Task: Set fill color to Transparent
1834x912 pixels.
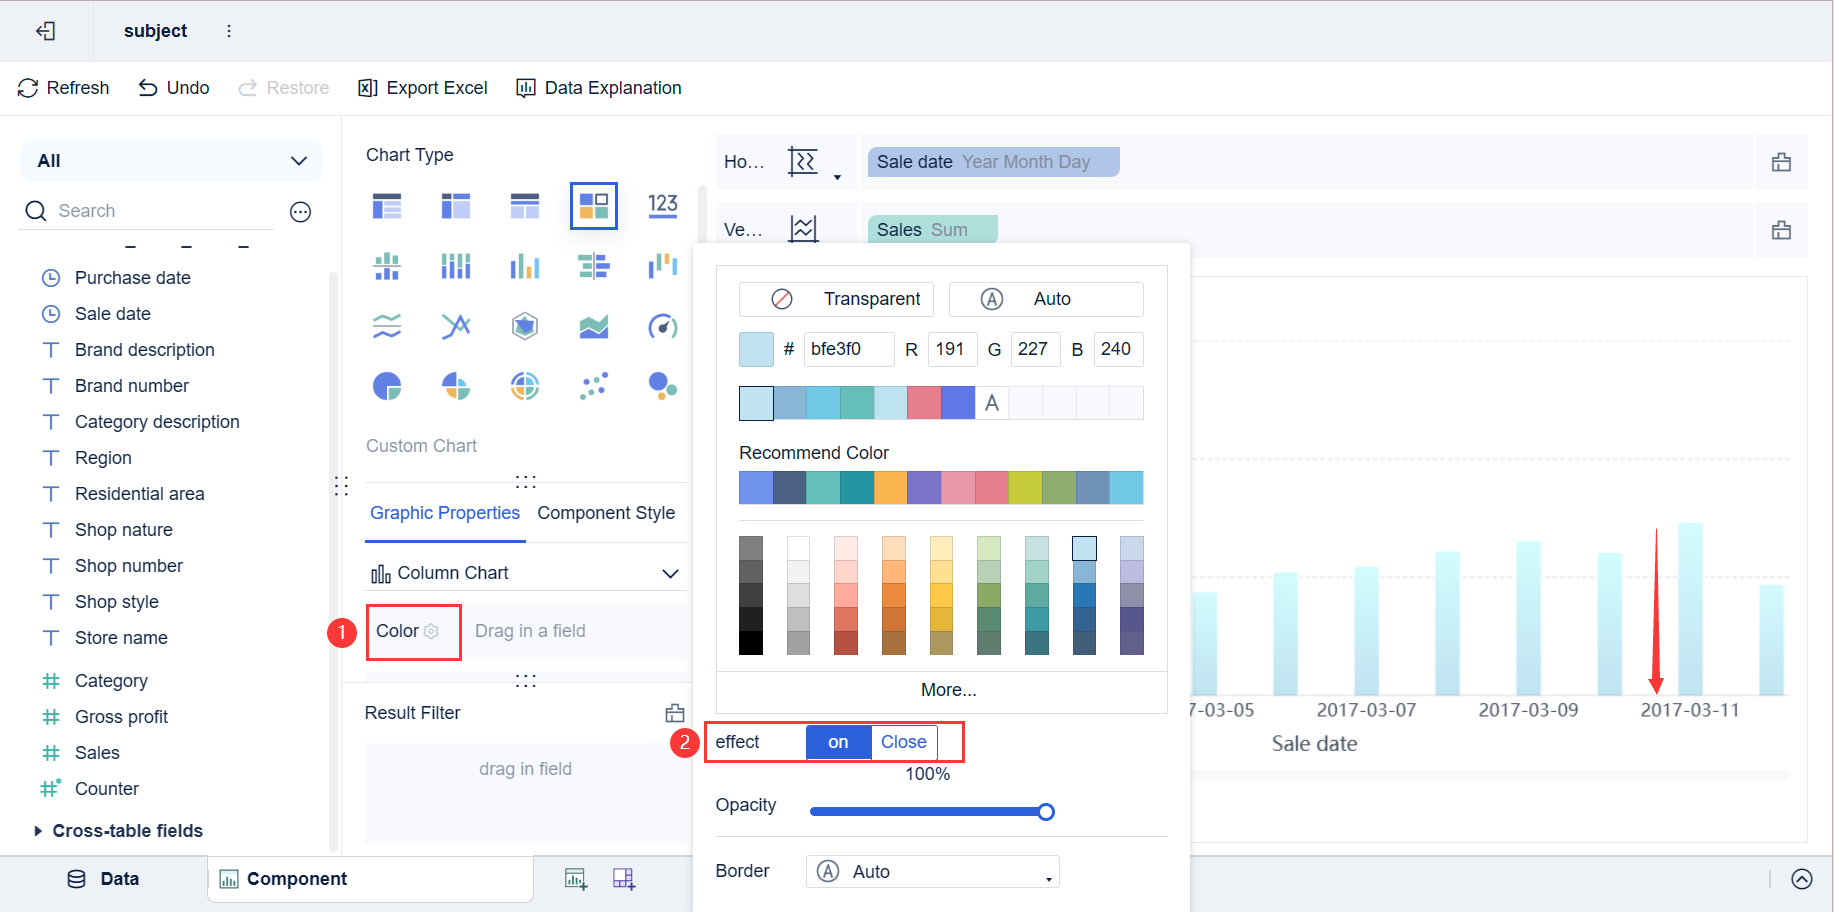Action: pos(836,298)
